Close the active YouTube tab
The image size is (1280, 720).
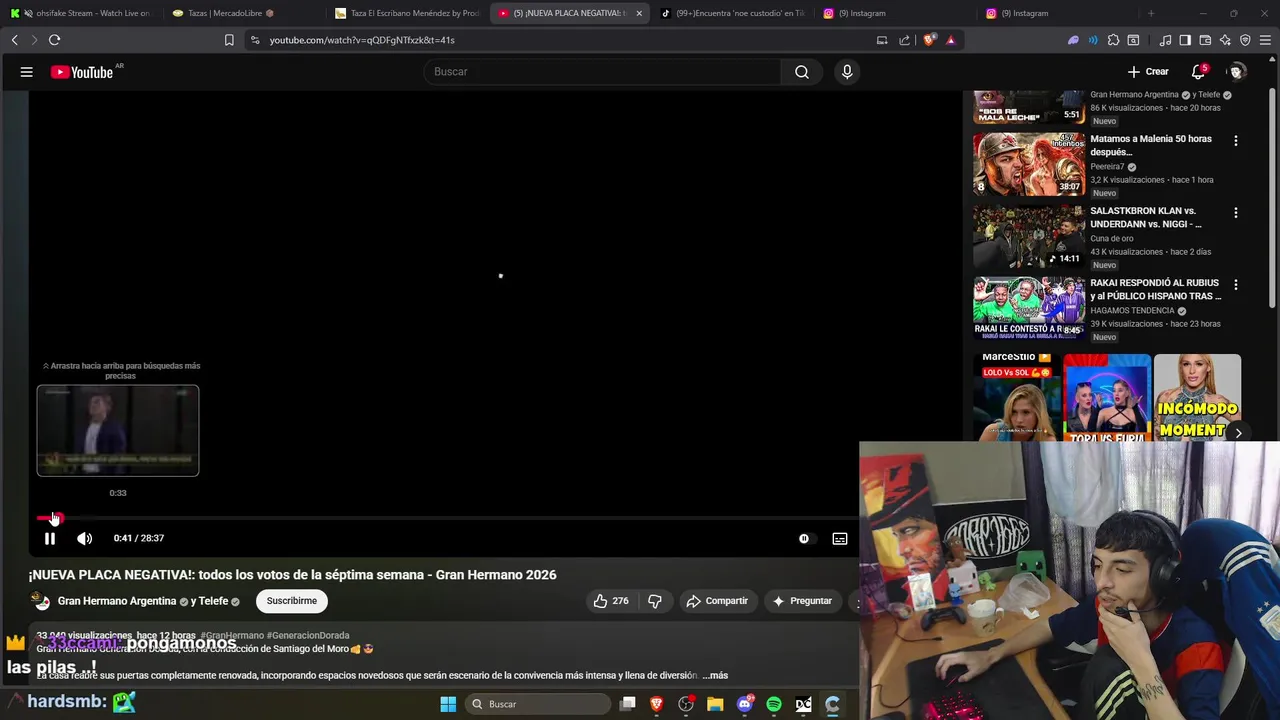(639, 13)
